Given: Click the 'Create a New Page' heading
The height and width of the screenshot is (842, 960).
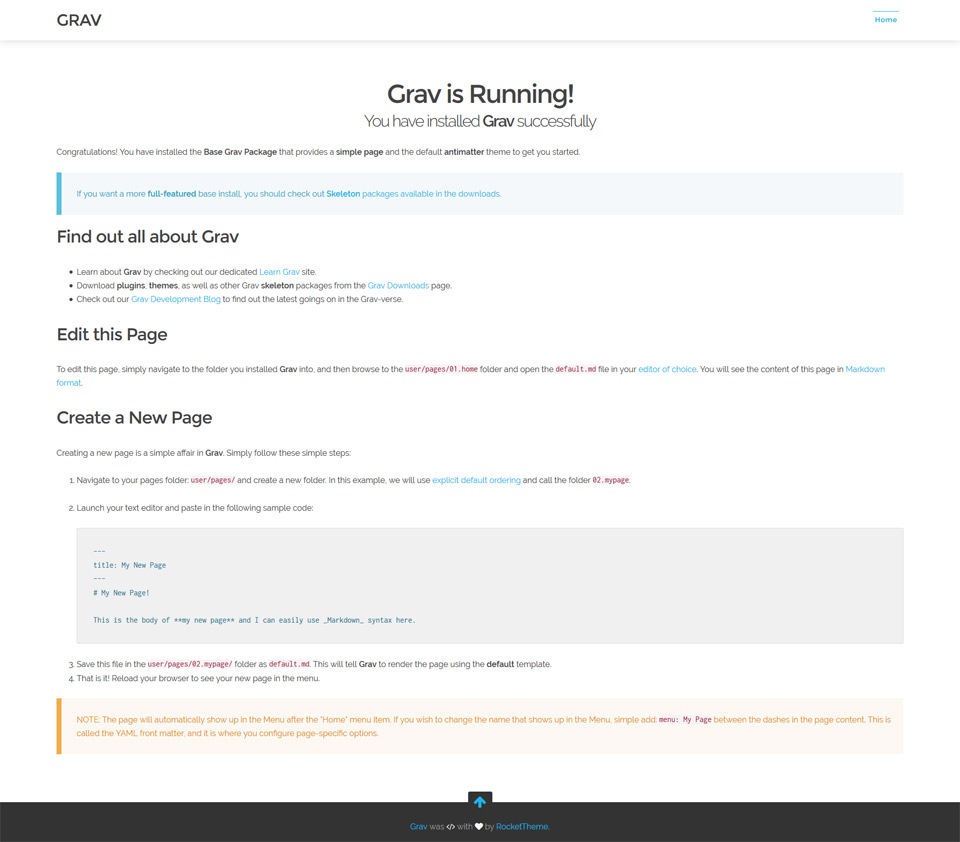Looking at the screenshot, I should click(x=134, y=418).
